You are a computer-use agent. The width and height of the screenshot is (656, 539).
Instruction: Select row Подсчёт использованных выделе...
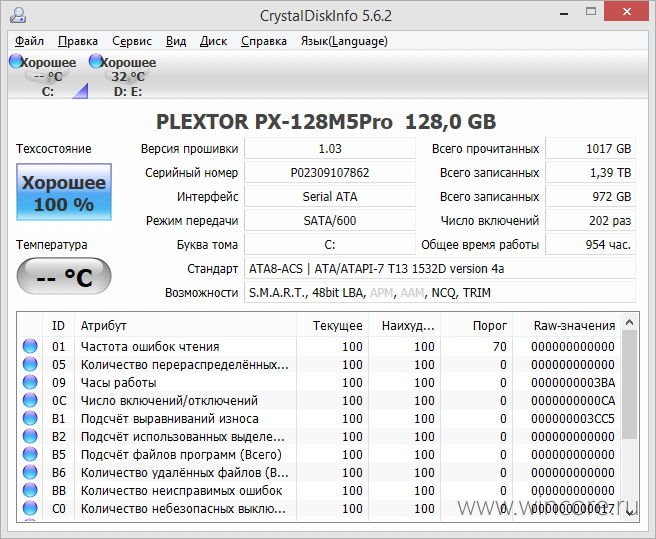[x=320, y=436]
